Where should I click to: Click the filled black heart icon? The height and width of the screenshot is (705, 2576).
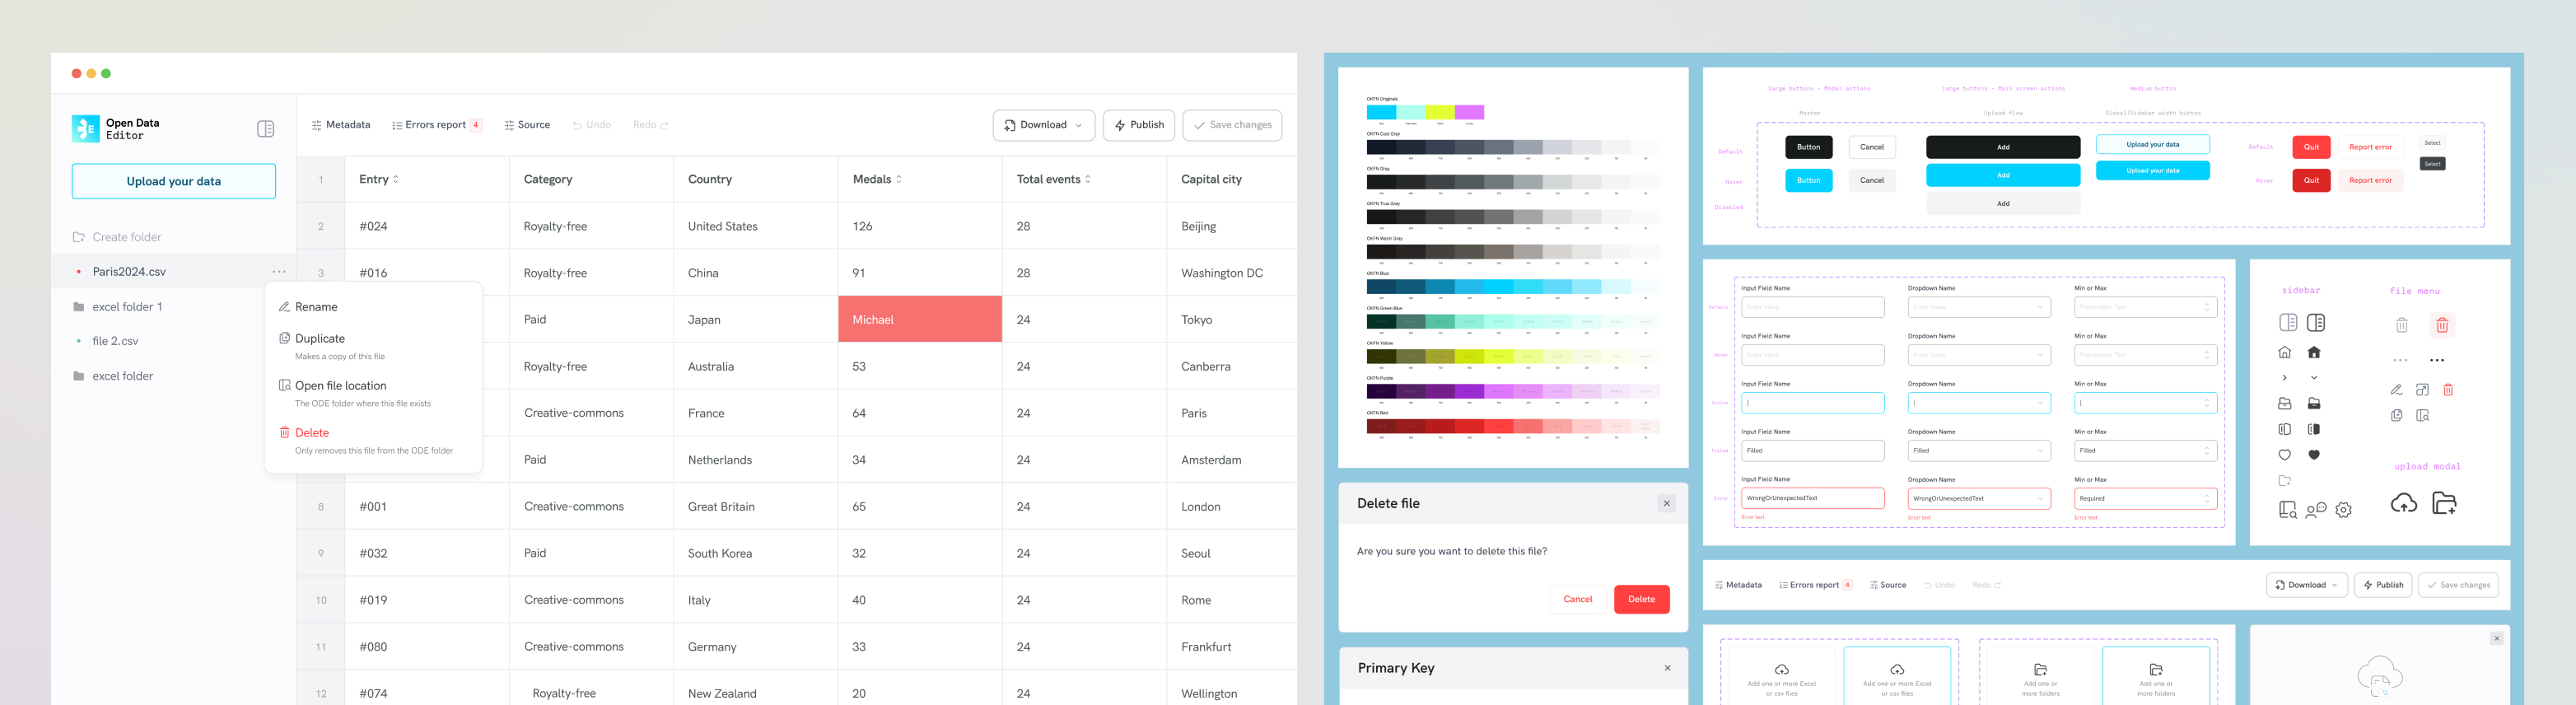(x=2313, y=455)
